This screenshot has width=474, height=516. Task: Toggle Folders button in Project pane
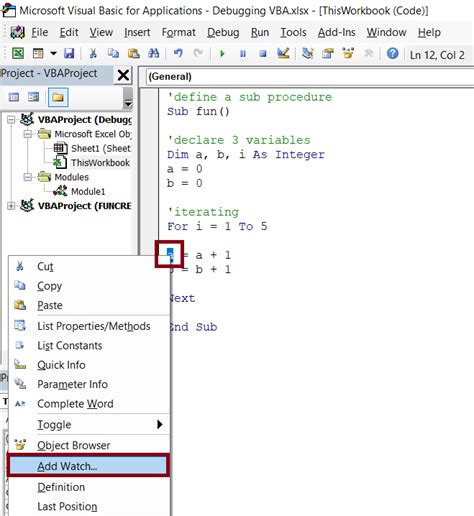pos(58,97)
